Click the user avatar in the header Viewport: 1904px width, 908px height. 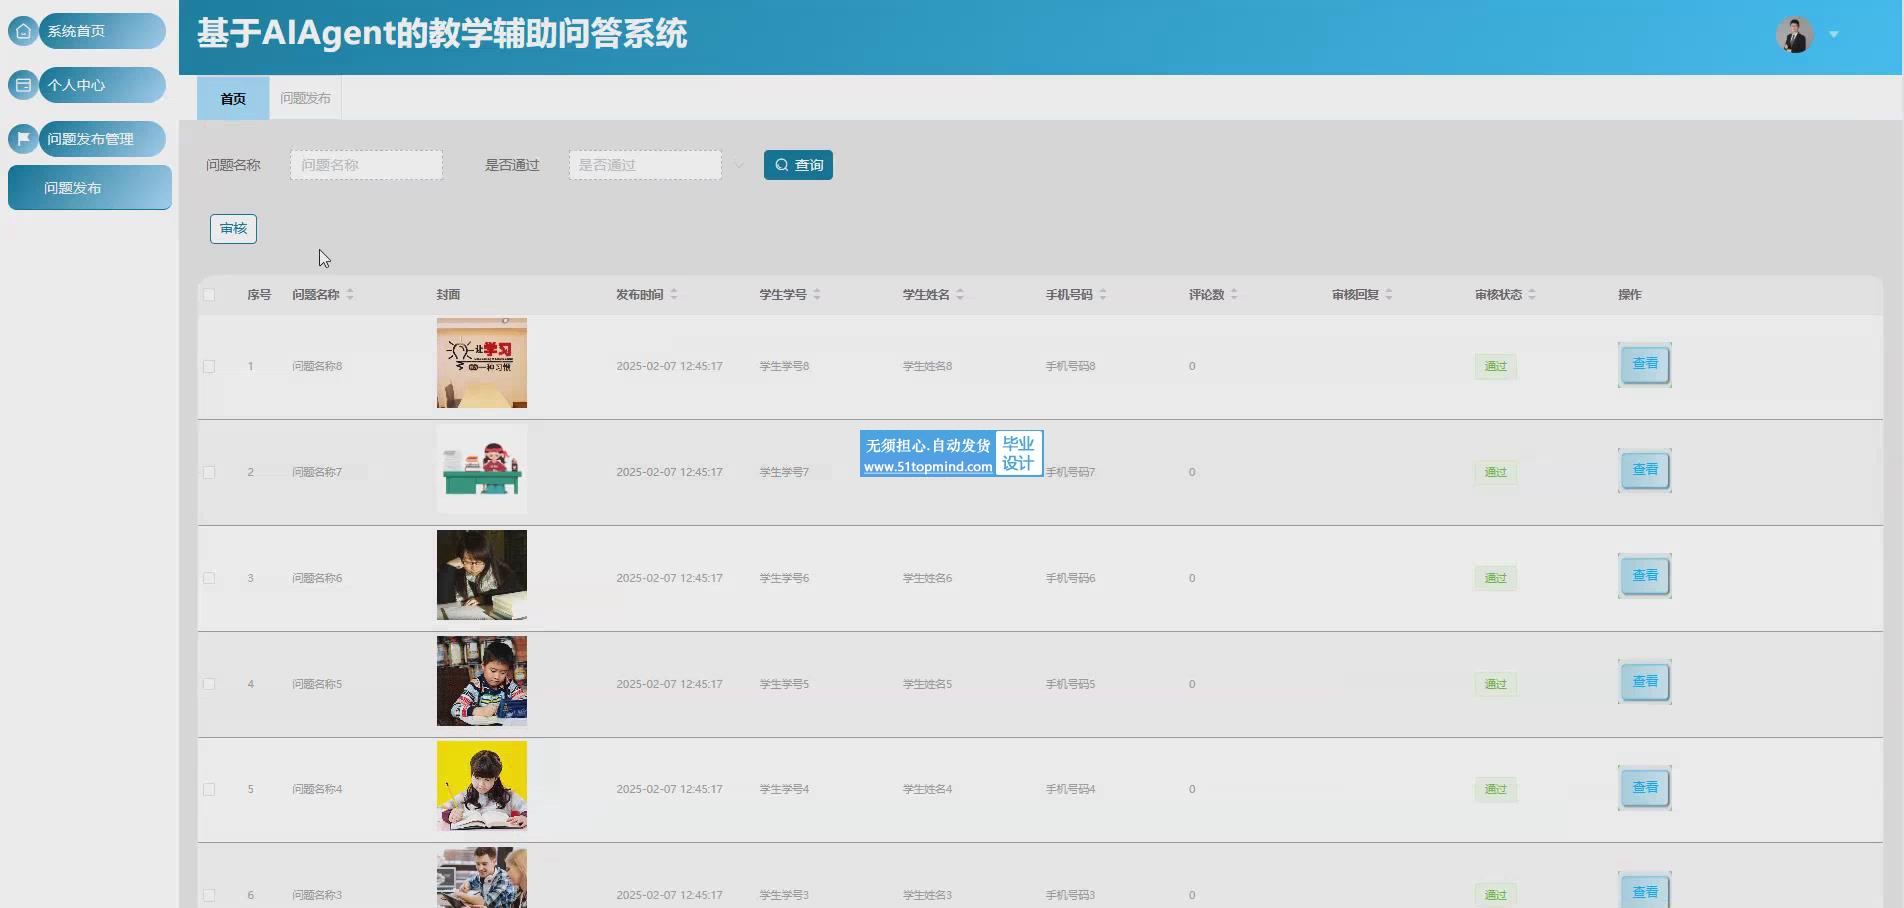(x=1794, y=35)
